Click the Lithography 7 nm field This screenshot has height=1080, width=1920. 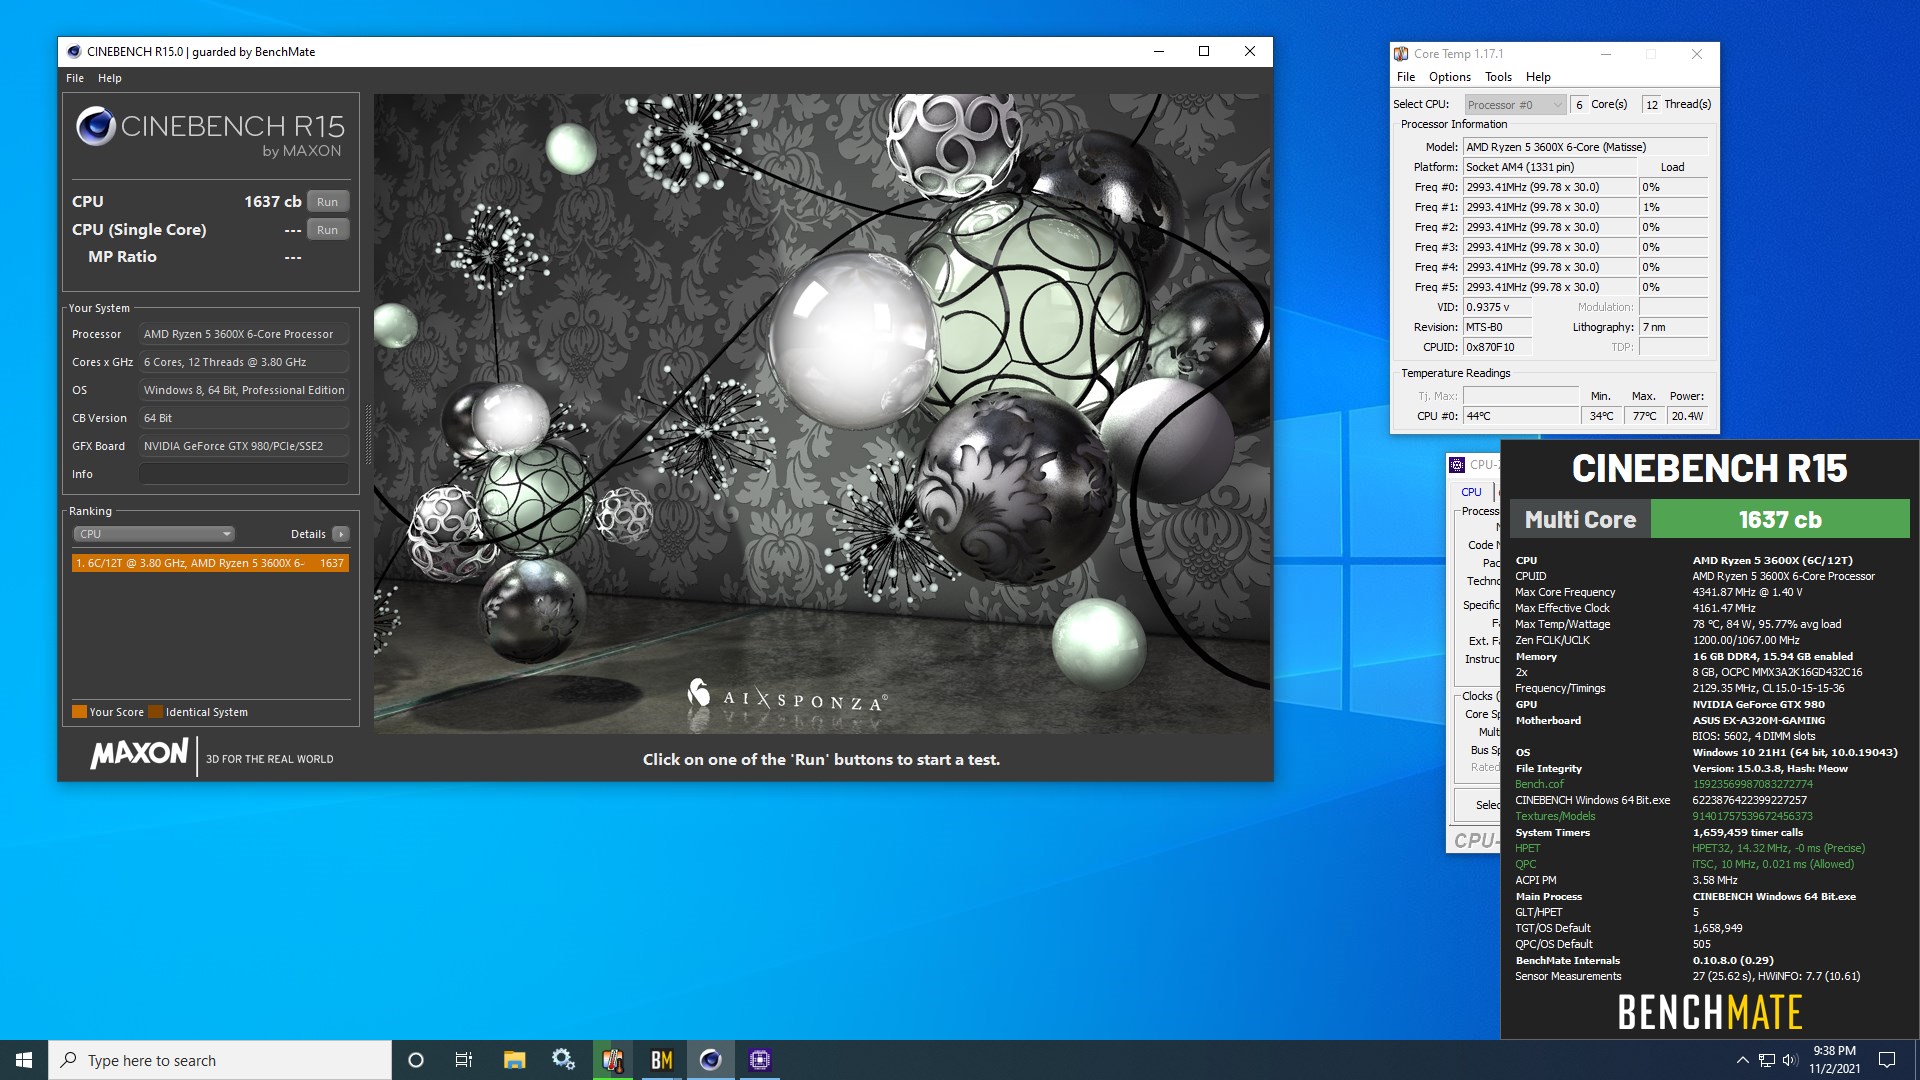1674,327
